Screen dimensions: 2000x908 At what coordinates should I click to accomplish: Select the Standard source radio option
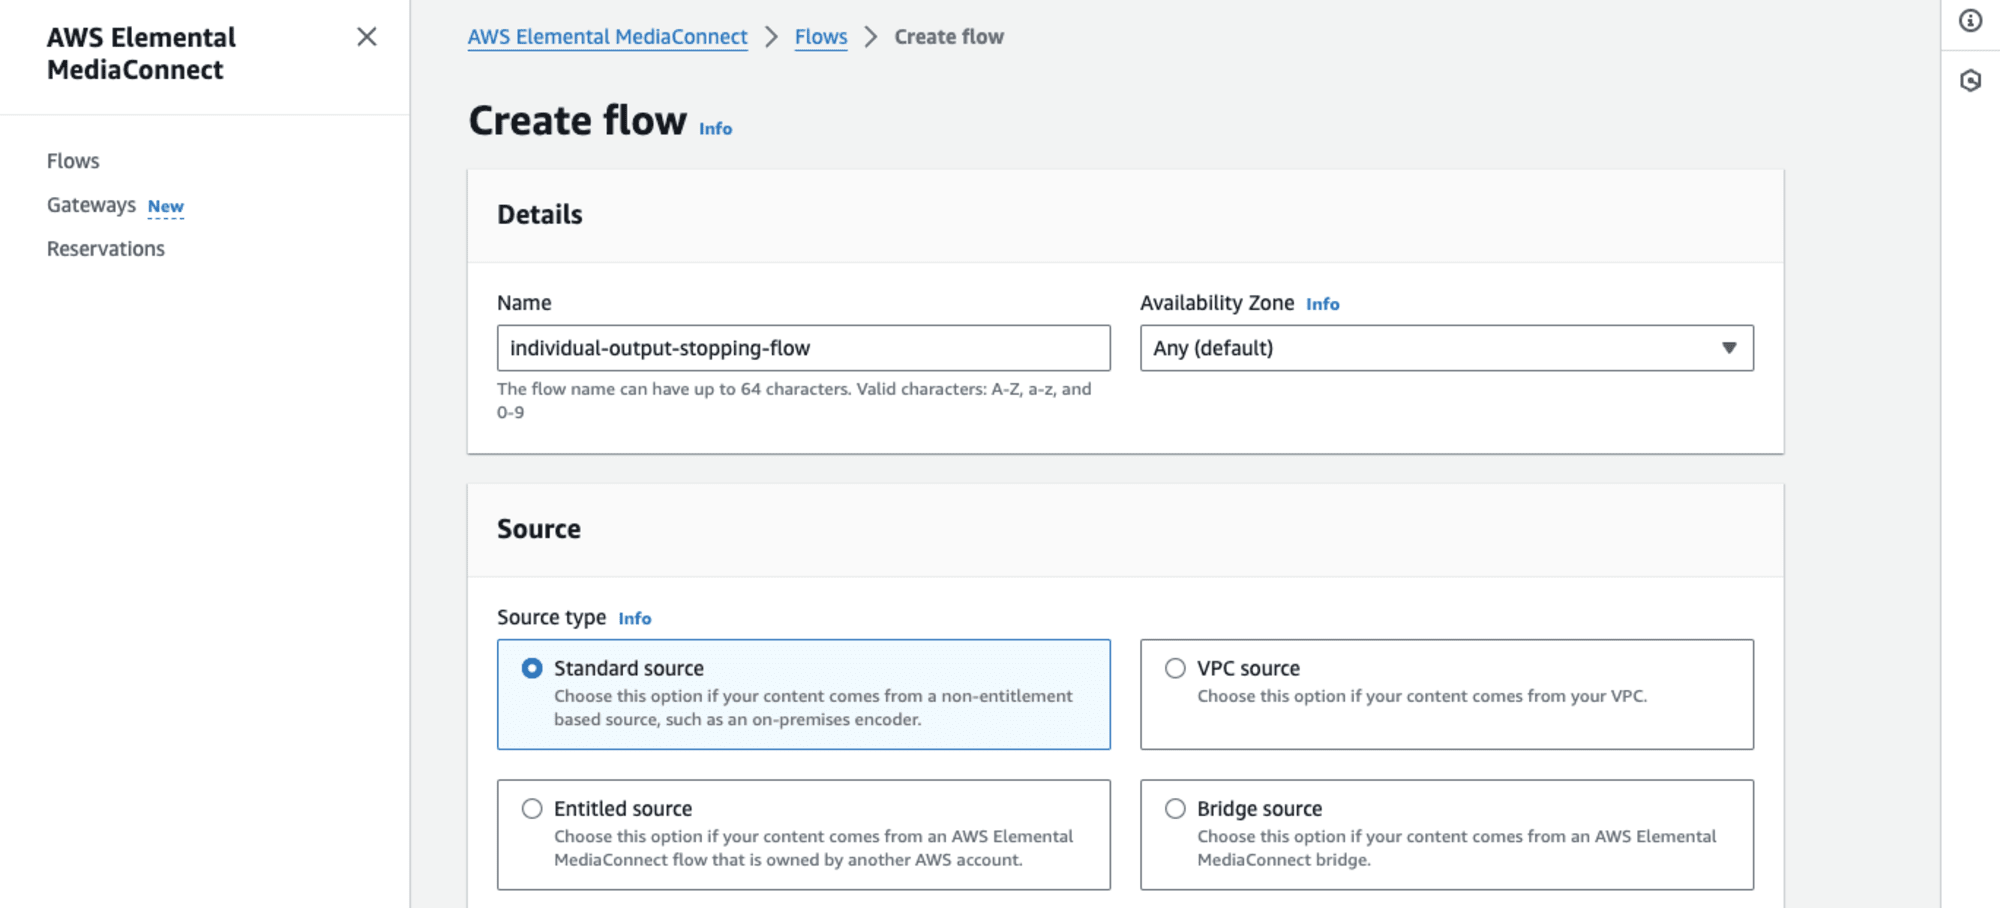(532, 668)
